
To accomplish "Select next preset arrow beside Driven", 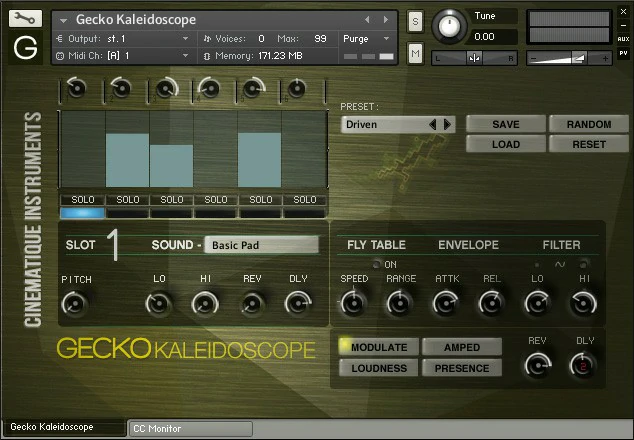I will 447,125.
